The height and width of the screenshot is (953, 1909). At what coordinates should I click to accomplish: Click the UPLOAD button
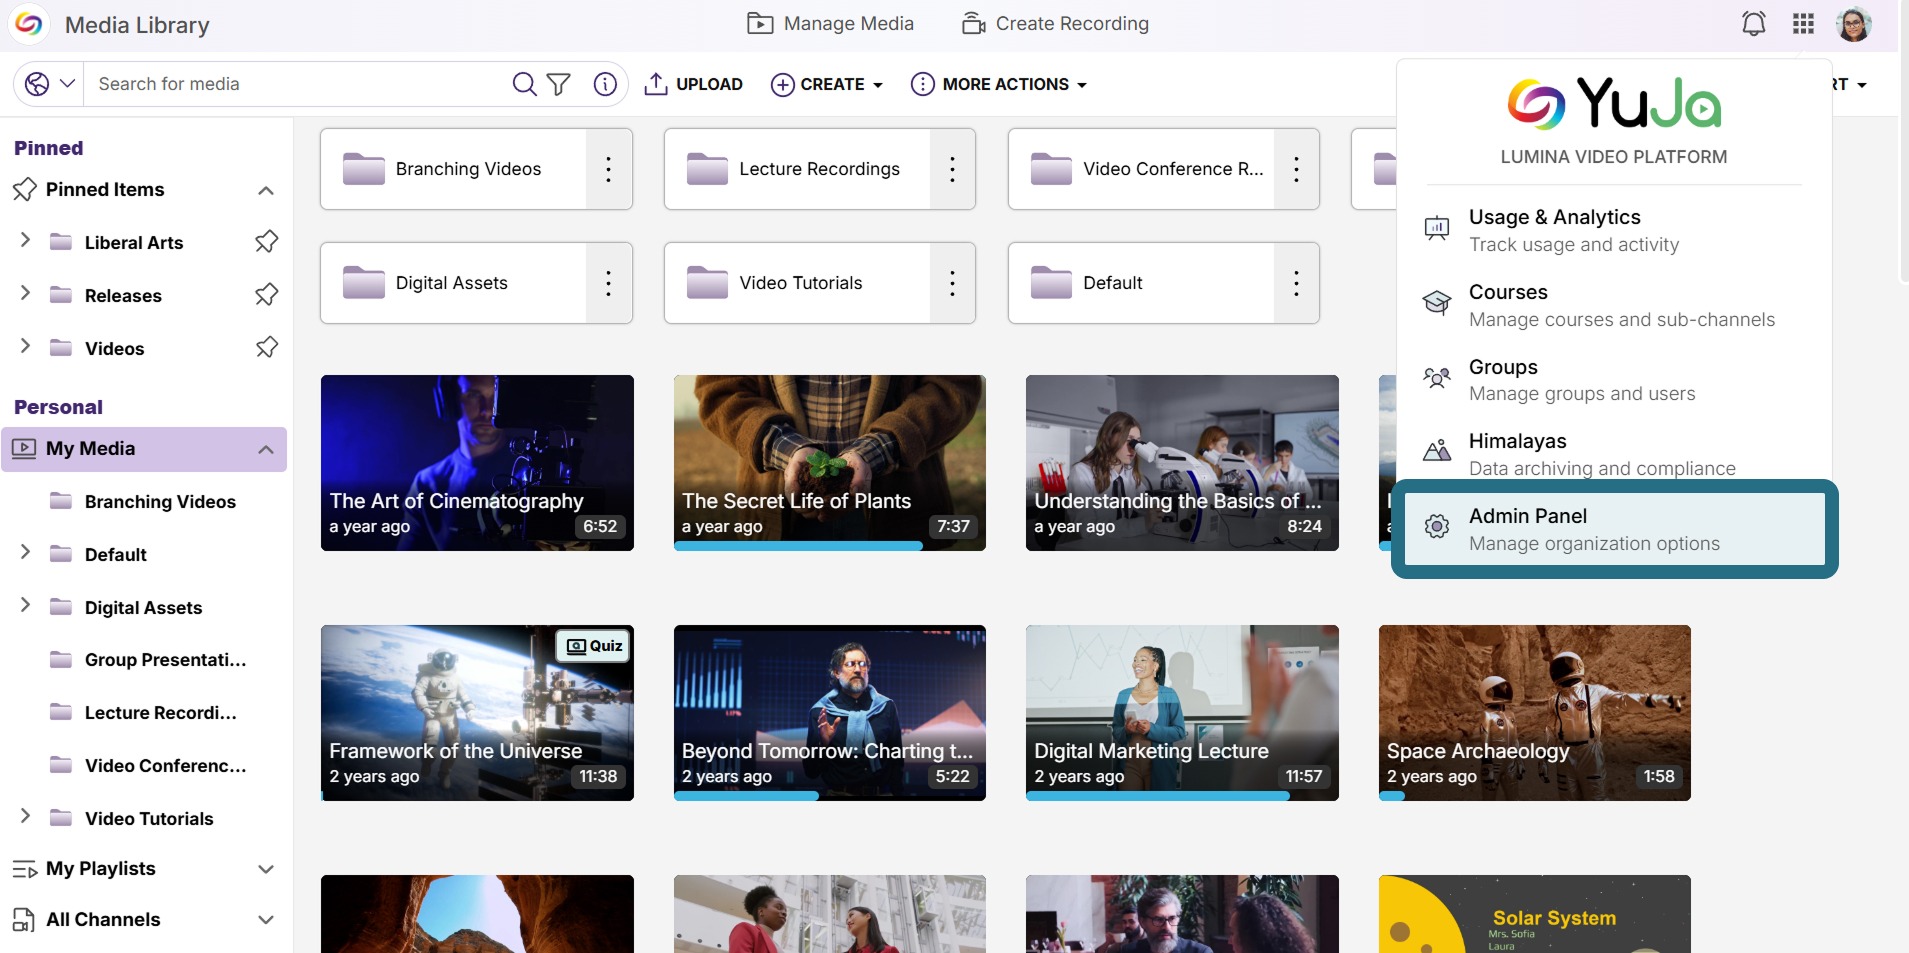[694, 84]
